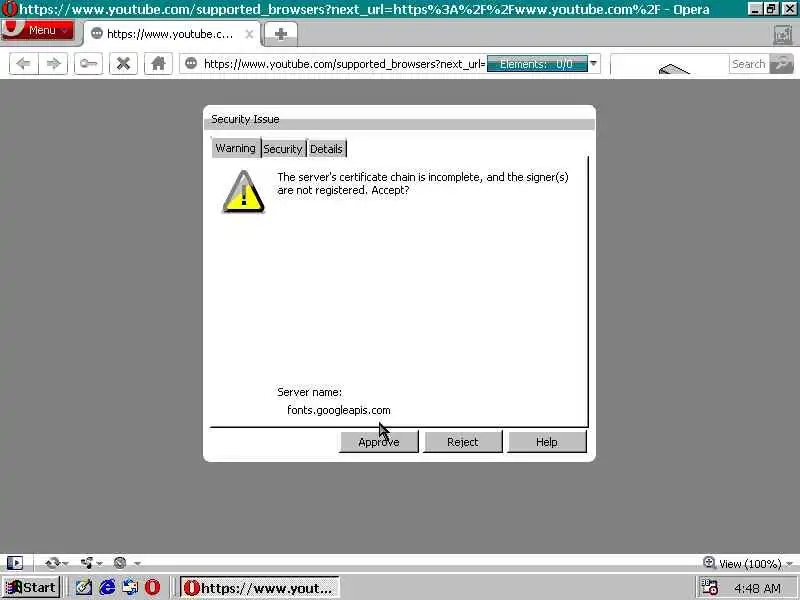800x600 pixels.
Task: Click the View (100%) zoom control
Action: pos(749,564)
